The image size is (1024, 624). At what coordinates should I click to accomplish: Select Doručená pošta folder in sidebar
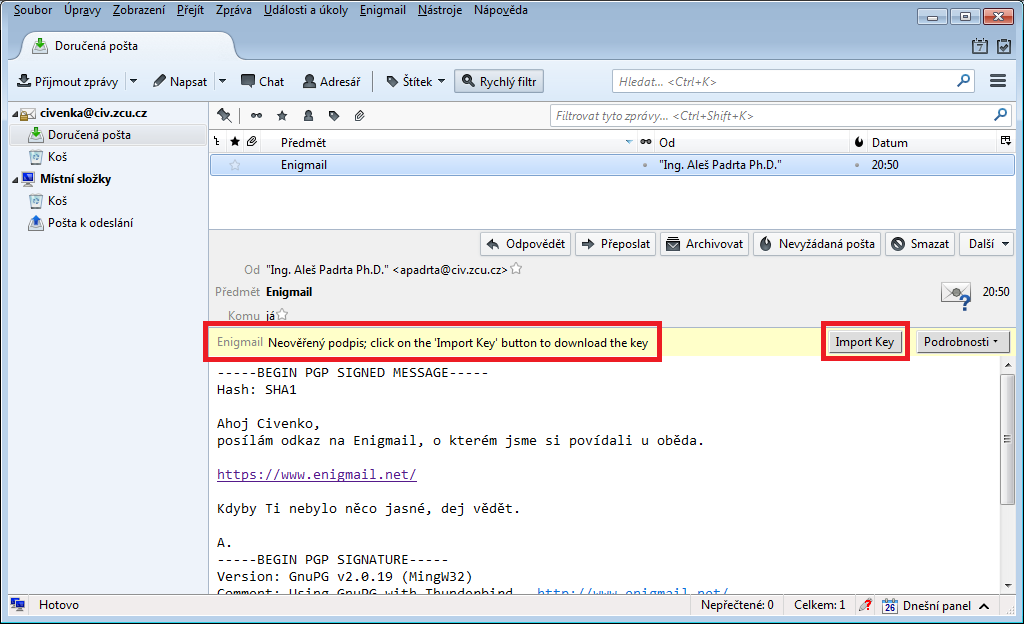pos(108,135)
